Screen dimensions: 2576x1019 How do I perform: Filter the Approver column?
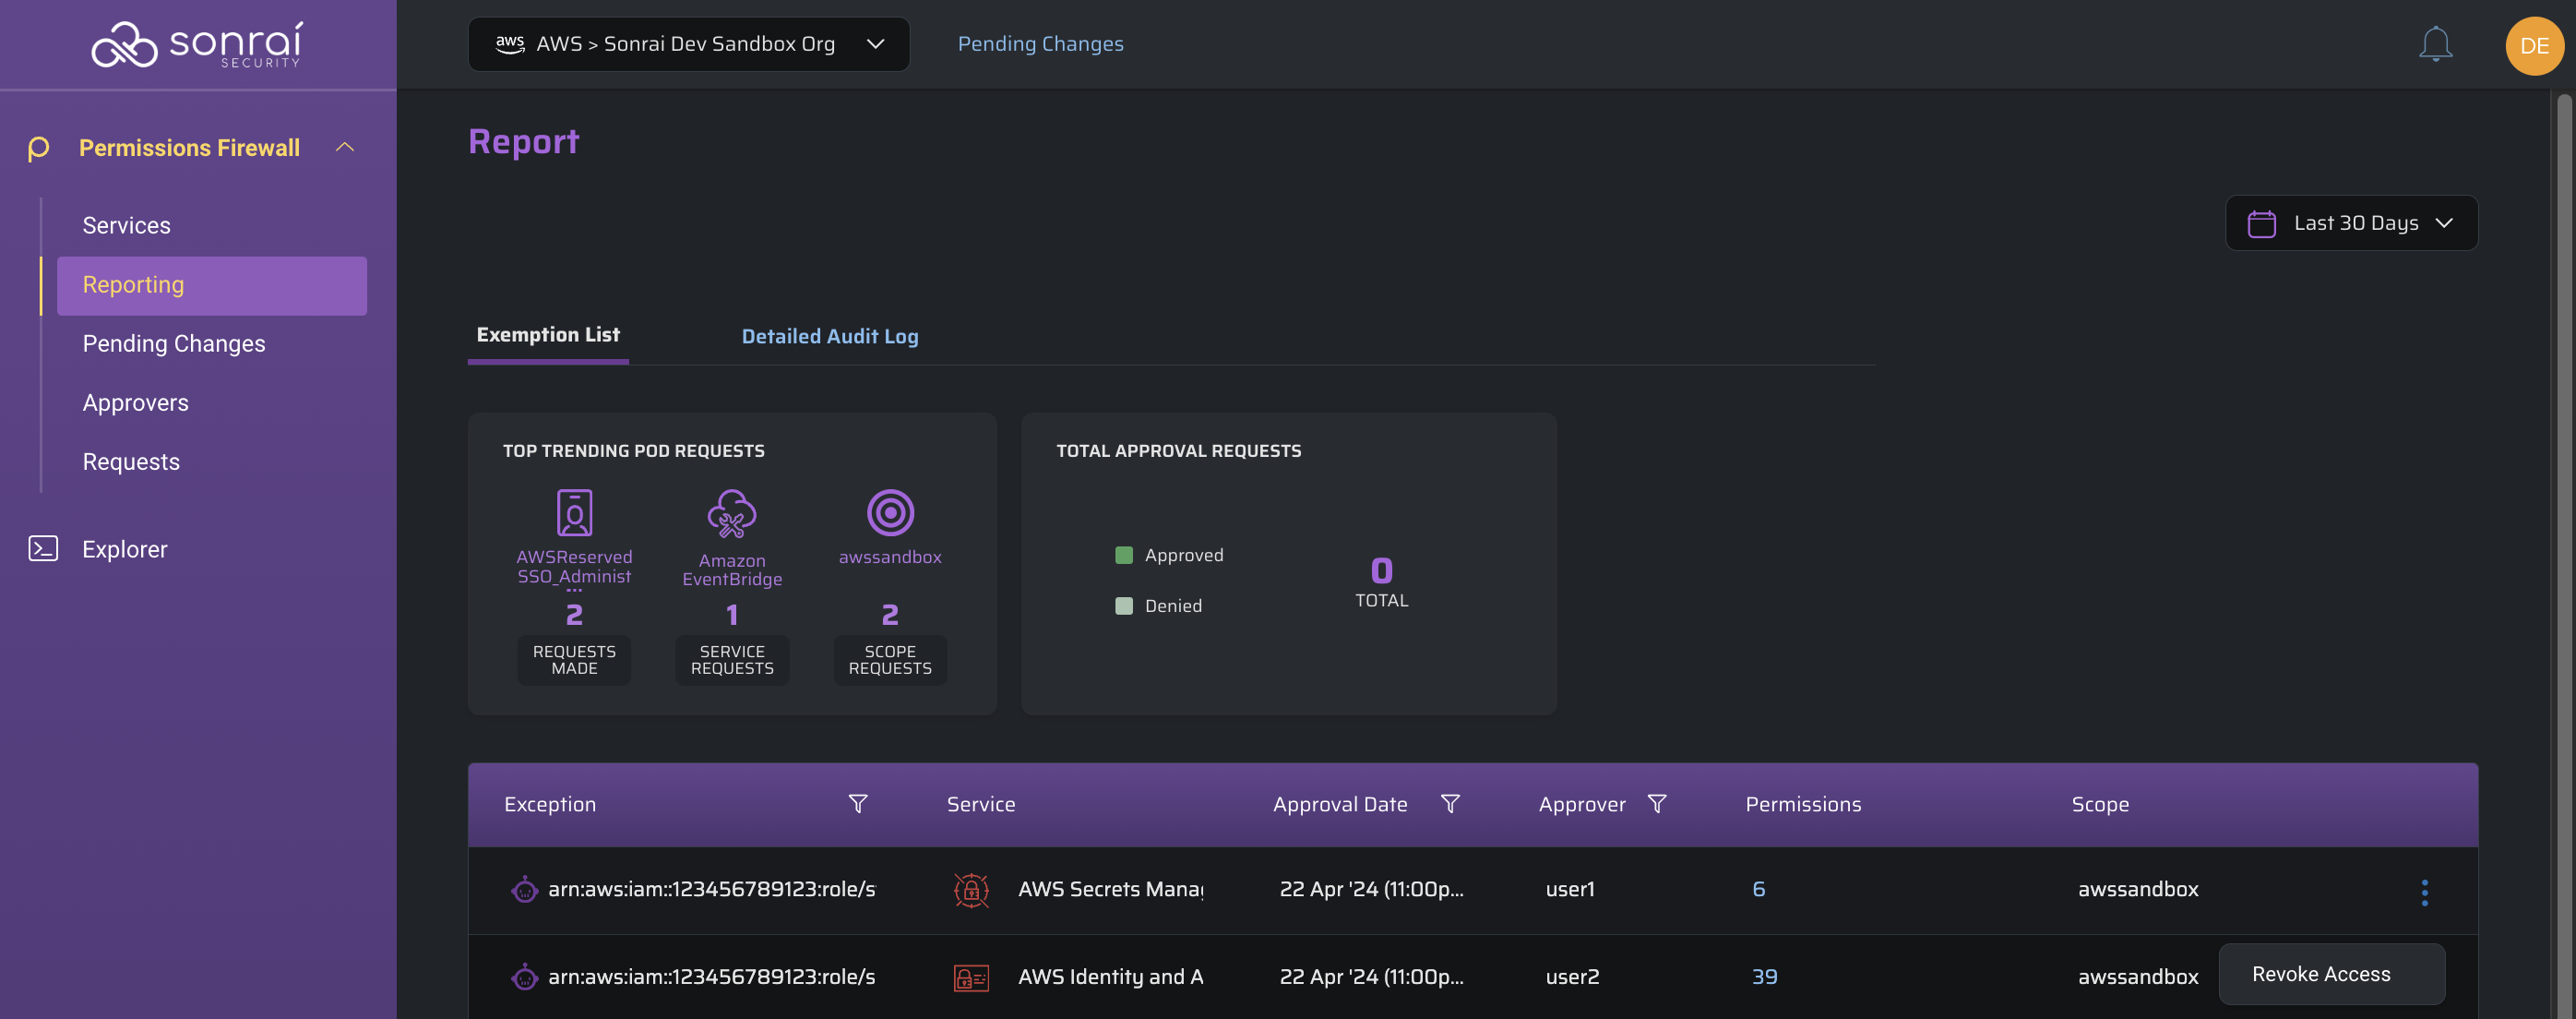tap(1657, 804)
